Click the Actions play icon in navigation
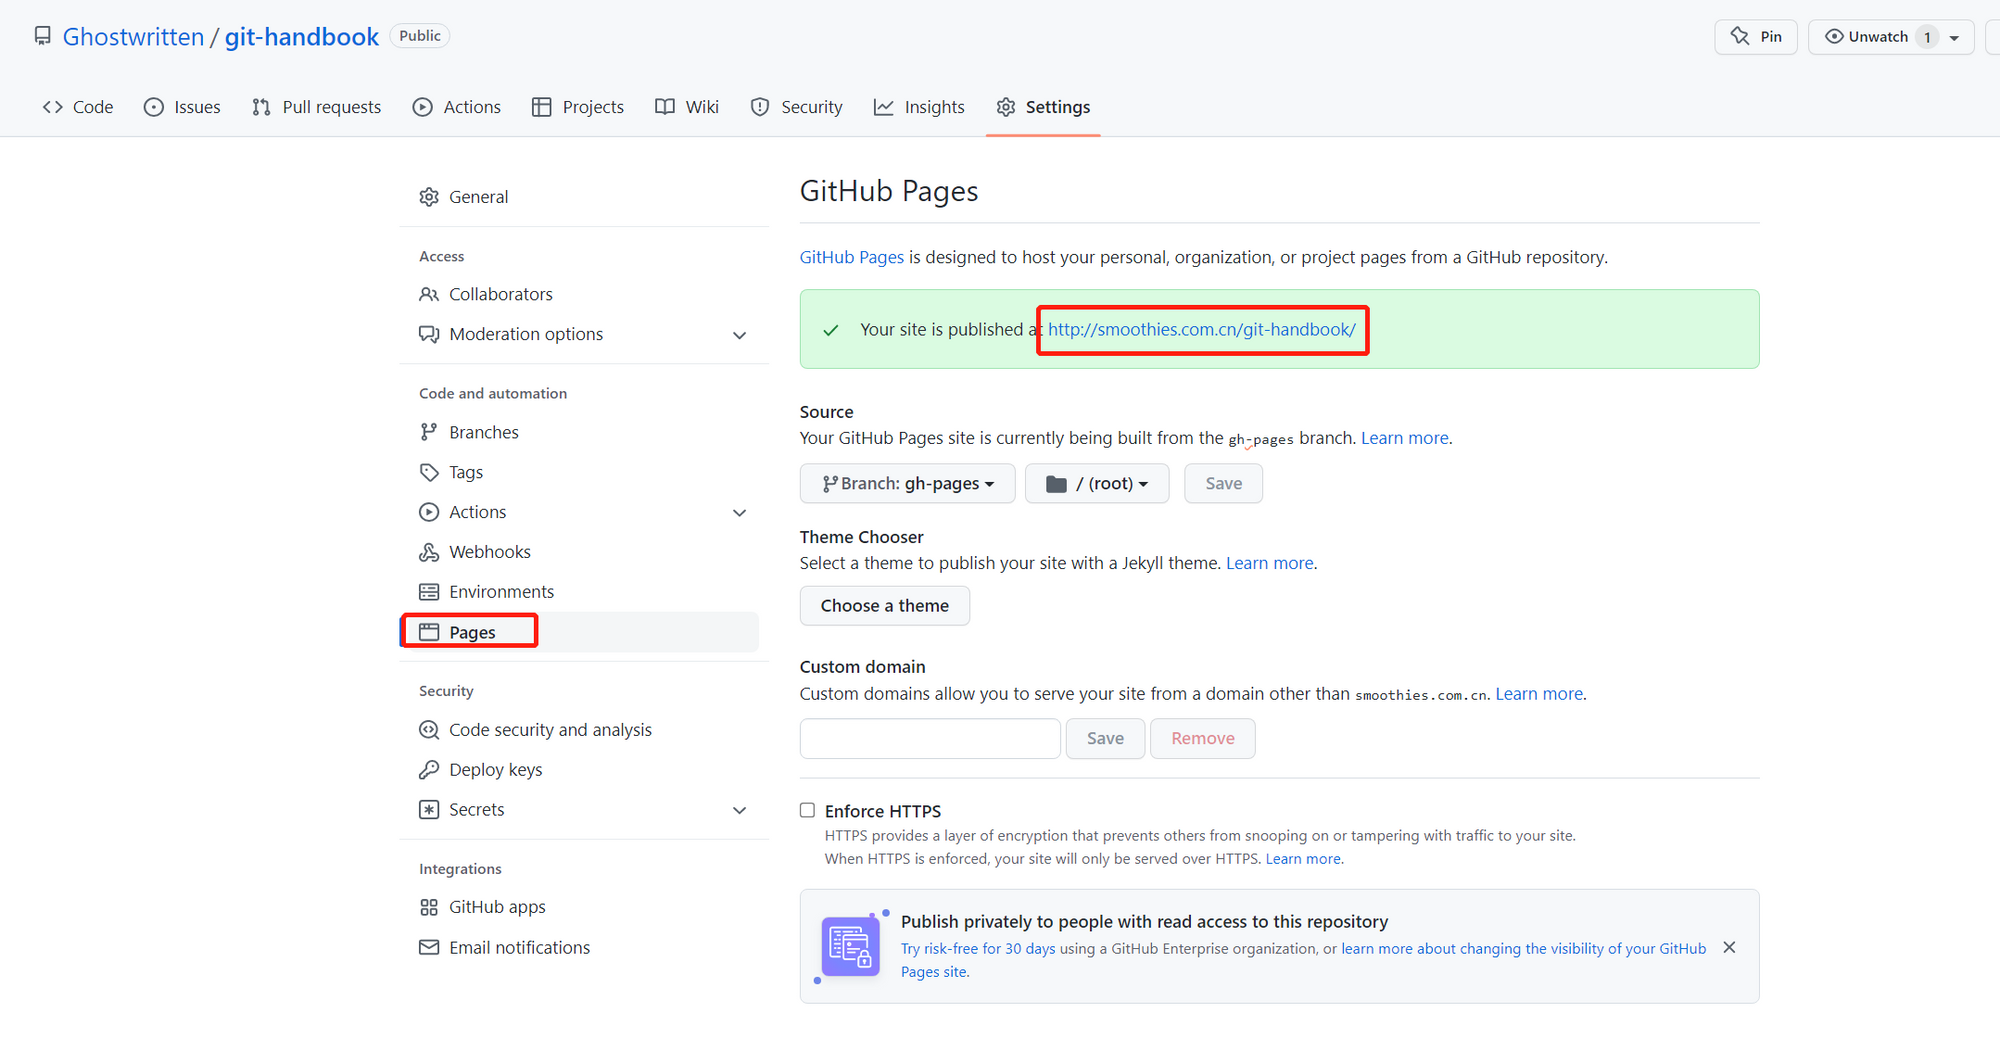The image size is (2000, 1038). (x=423, y=107)
